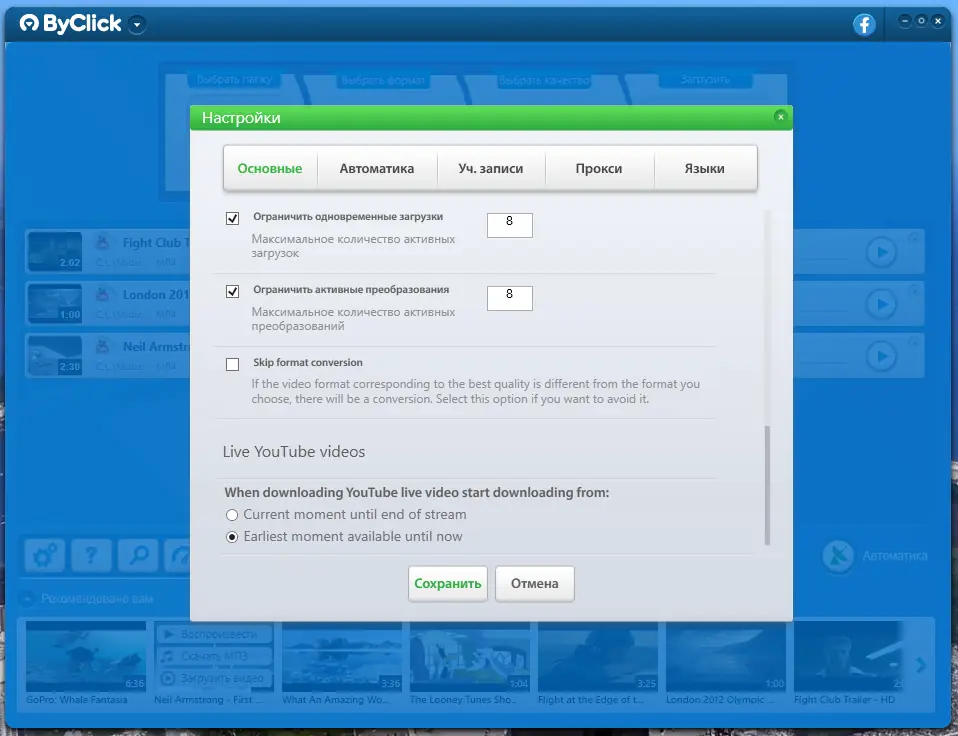This screenshot has width=958, height=736.
Task: Collapse the Рекомендовано вам section
Action: 27,599
